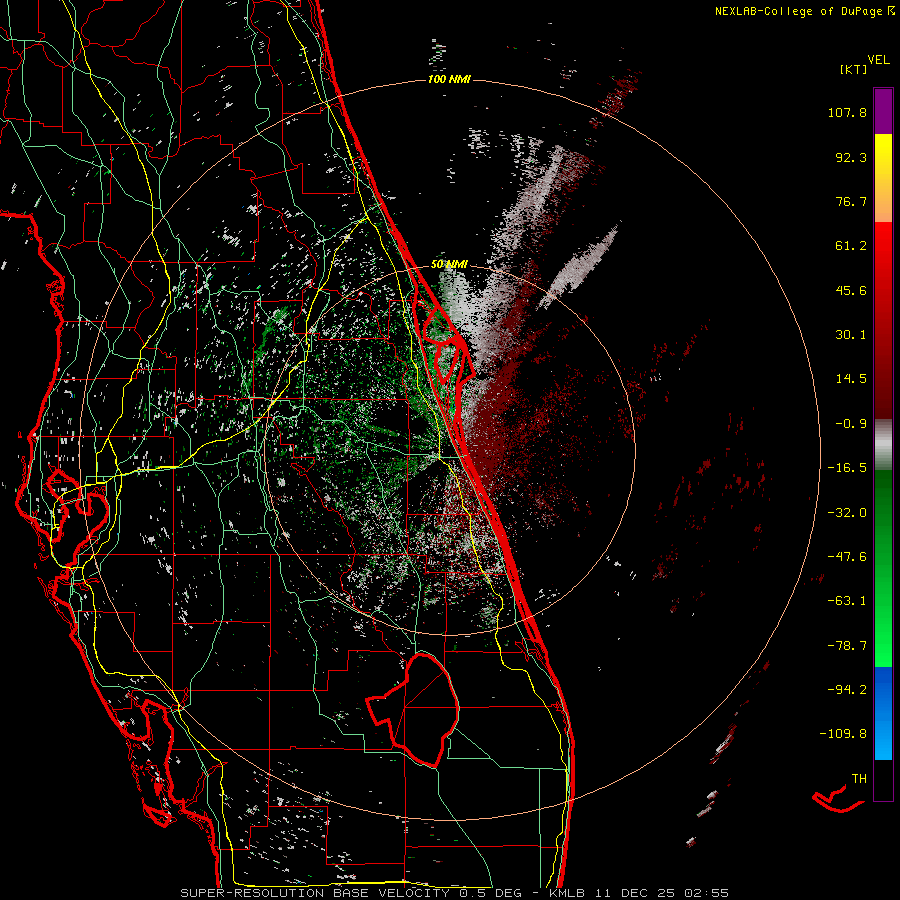The height and width of the screenshot is (900, 900).
Task: Click the 61.2 scale value
Action: coord(851,246)
